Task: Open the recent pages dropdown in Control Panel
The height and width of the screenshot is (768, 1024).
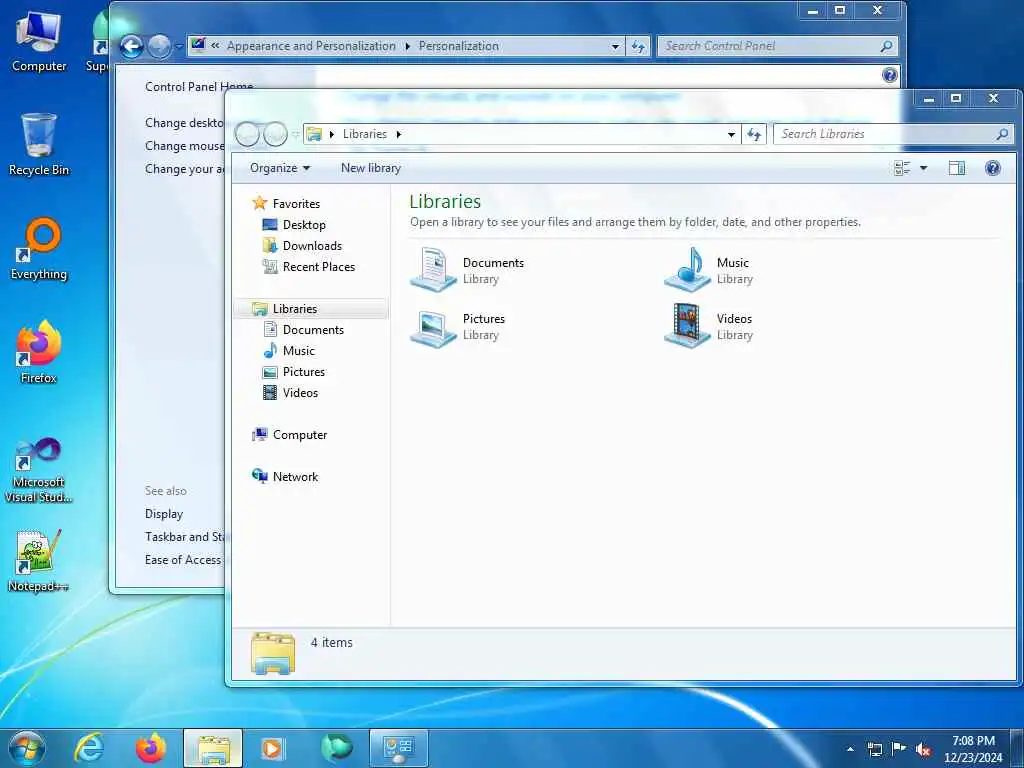Action: pyautogui.click(x=178, y=46)
